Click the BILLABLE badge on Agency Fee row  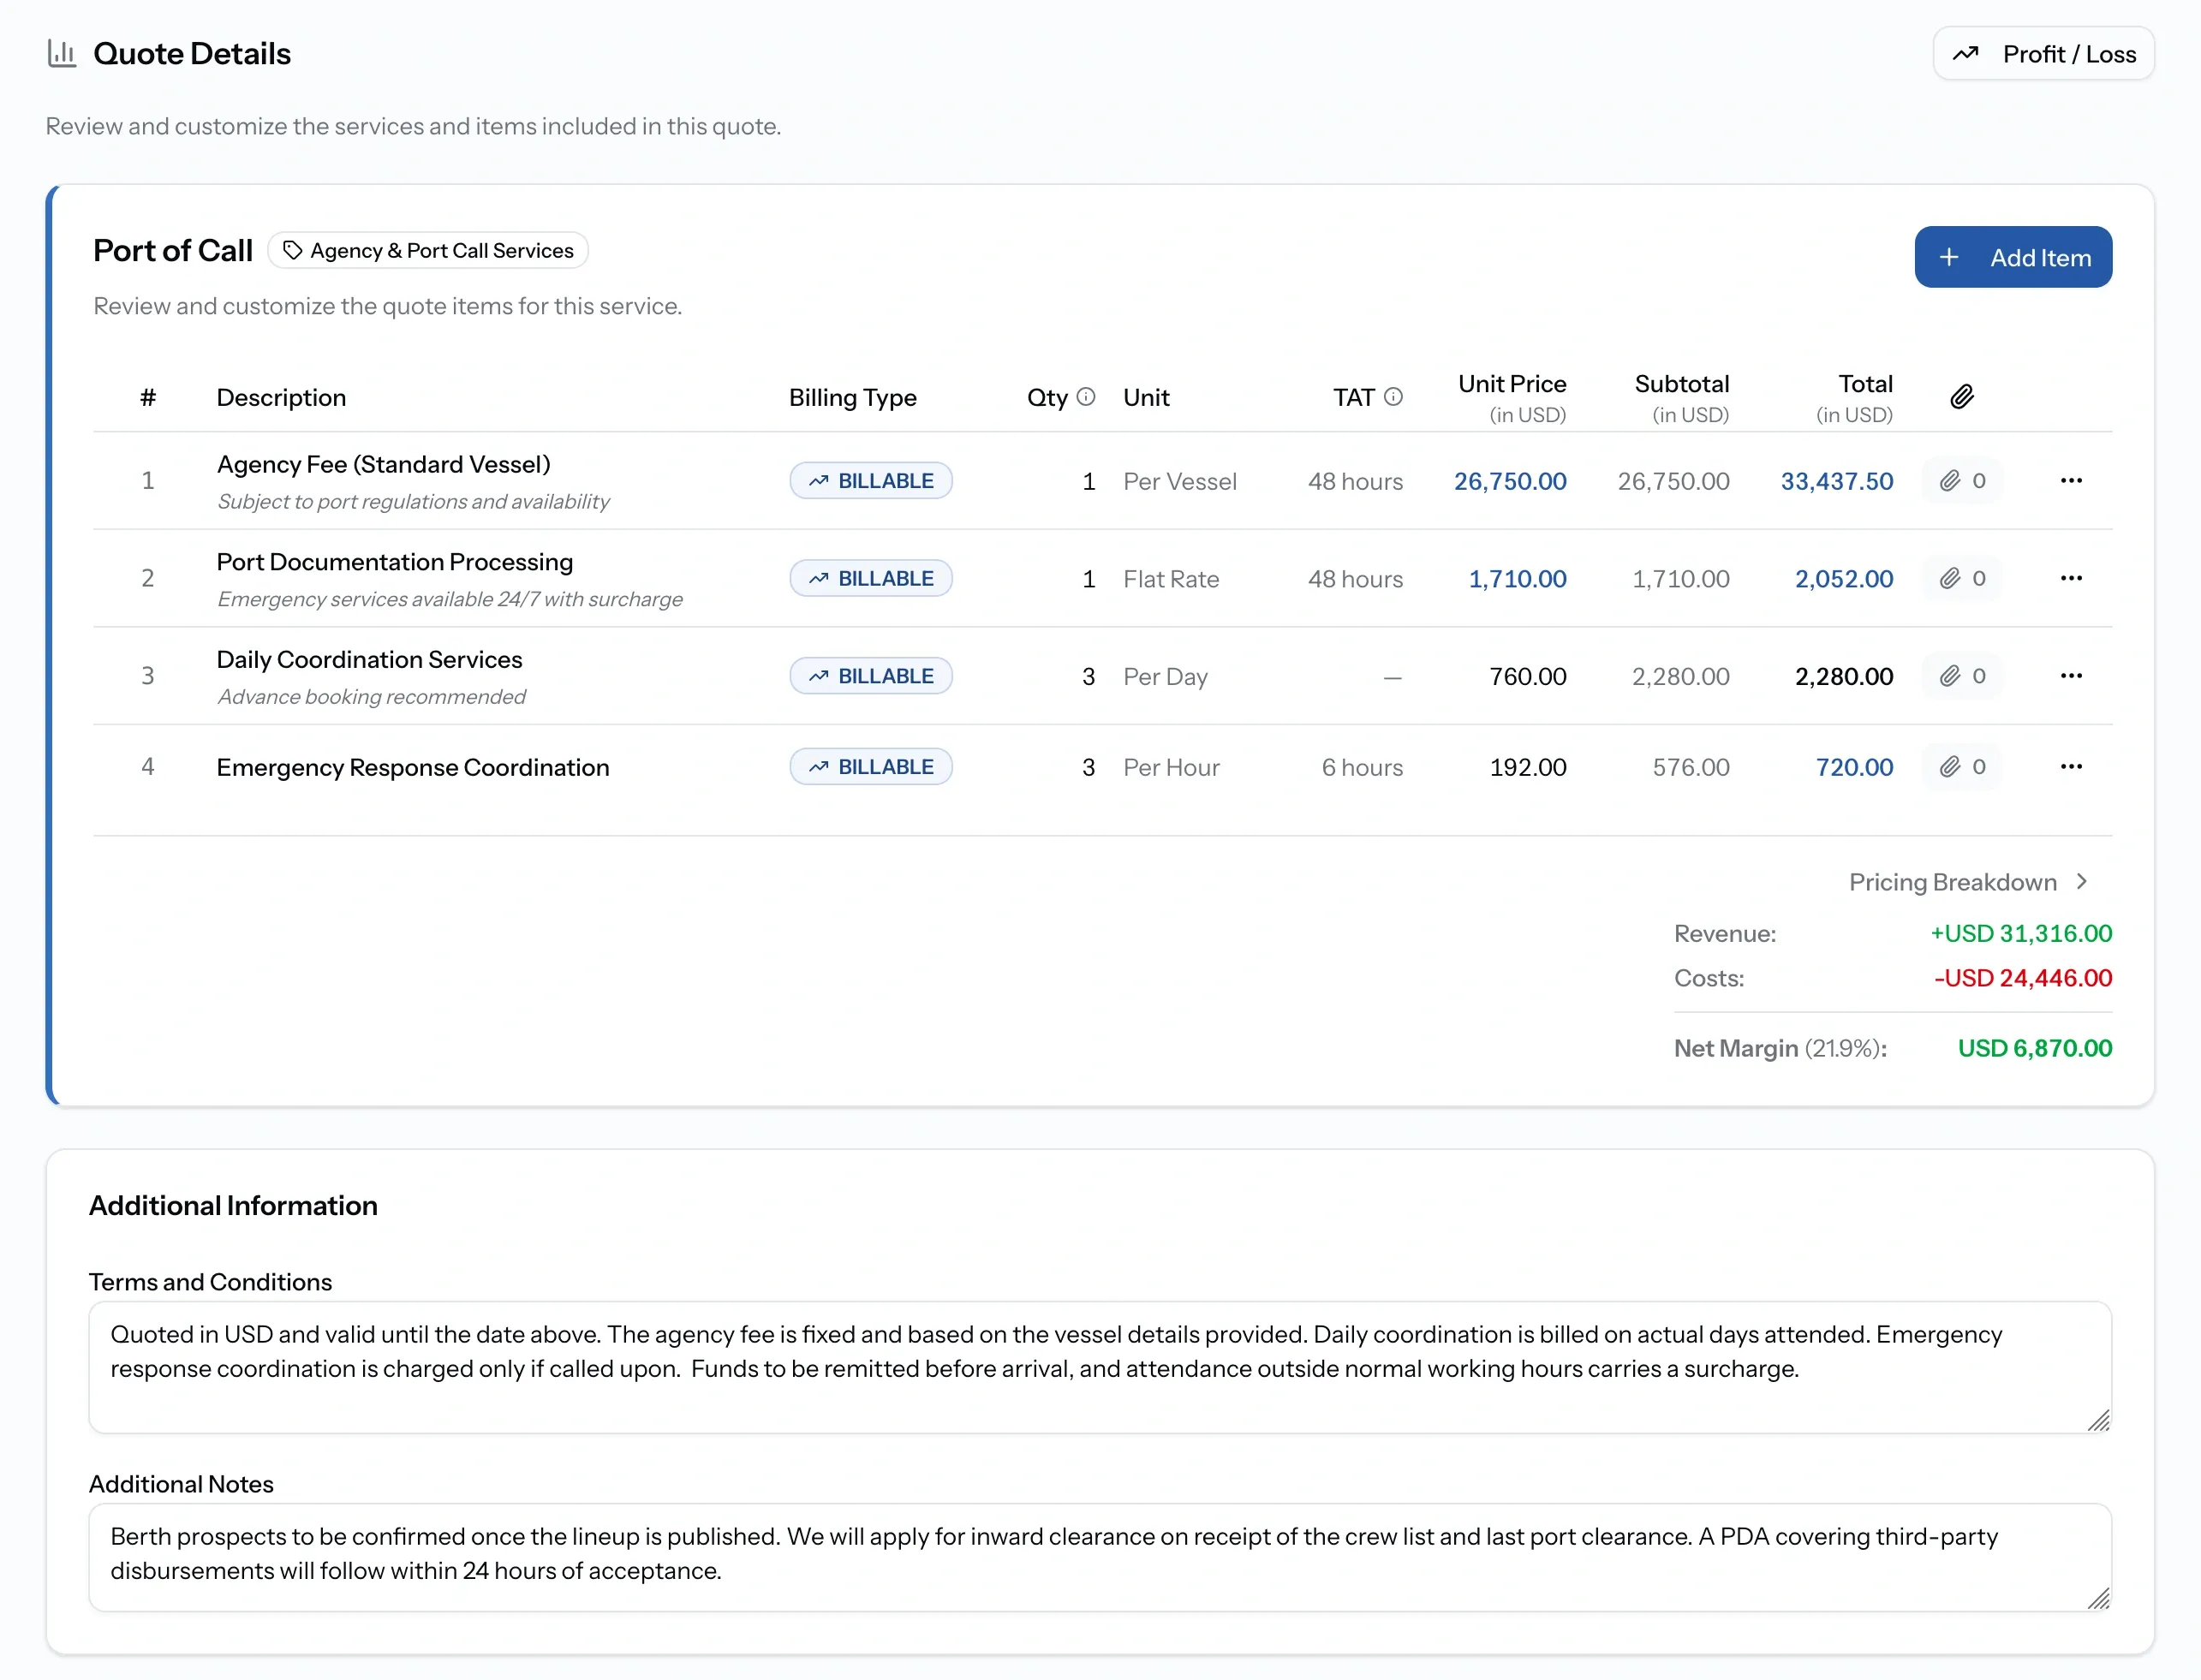pyautogui.click(x=870, y=481)
